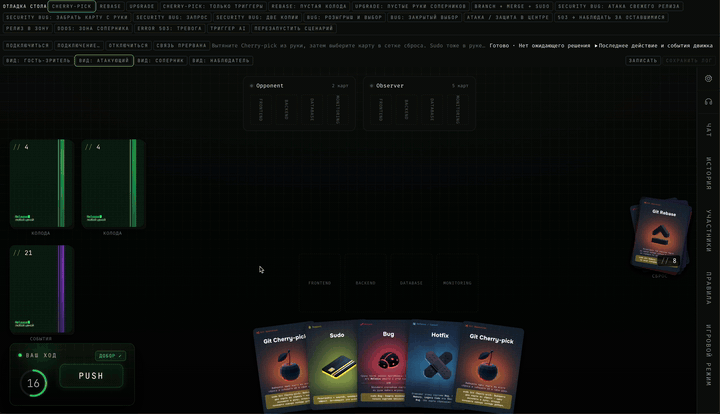Screen dimensions: 720x414
Task: Load 'DDoS: зона соперника' scenario
Action: pos(93,28)
